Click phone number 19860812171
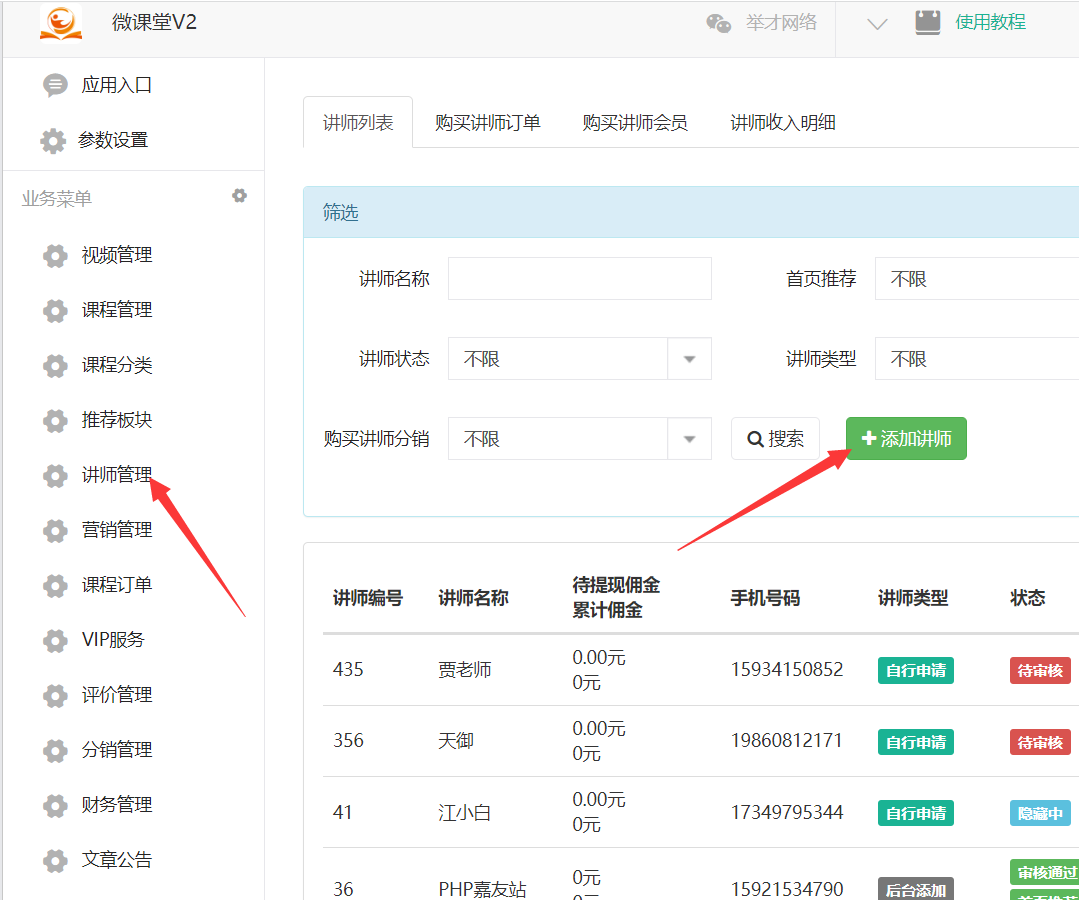The width and height of the screenshot is (1079, 900). click(787, 741)
